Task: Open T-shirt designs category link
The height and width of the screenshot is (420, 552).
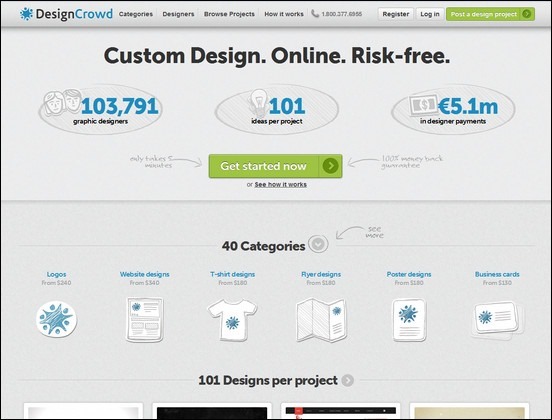Action: pos(233,274)
